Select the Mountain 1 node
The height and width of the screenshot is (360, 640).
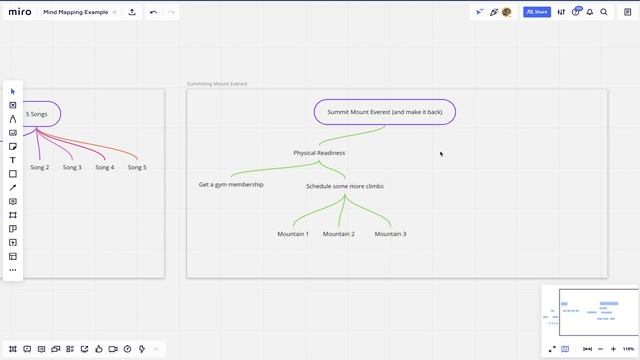point(293,234)
